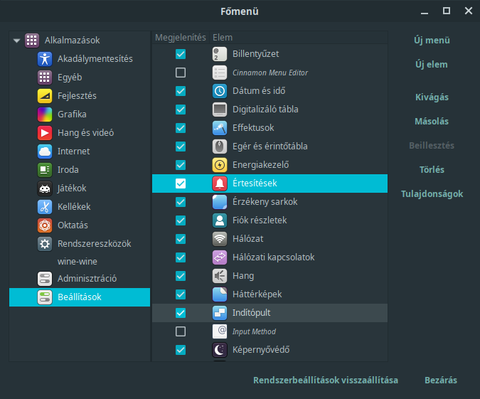
Task: Toggle the Effektusok checkbox
Action: [181, 128]
